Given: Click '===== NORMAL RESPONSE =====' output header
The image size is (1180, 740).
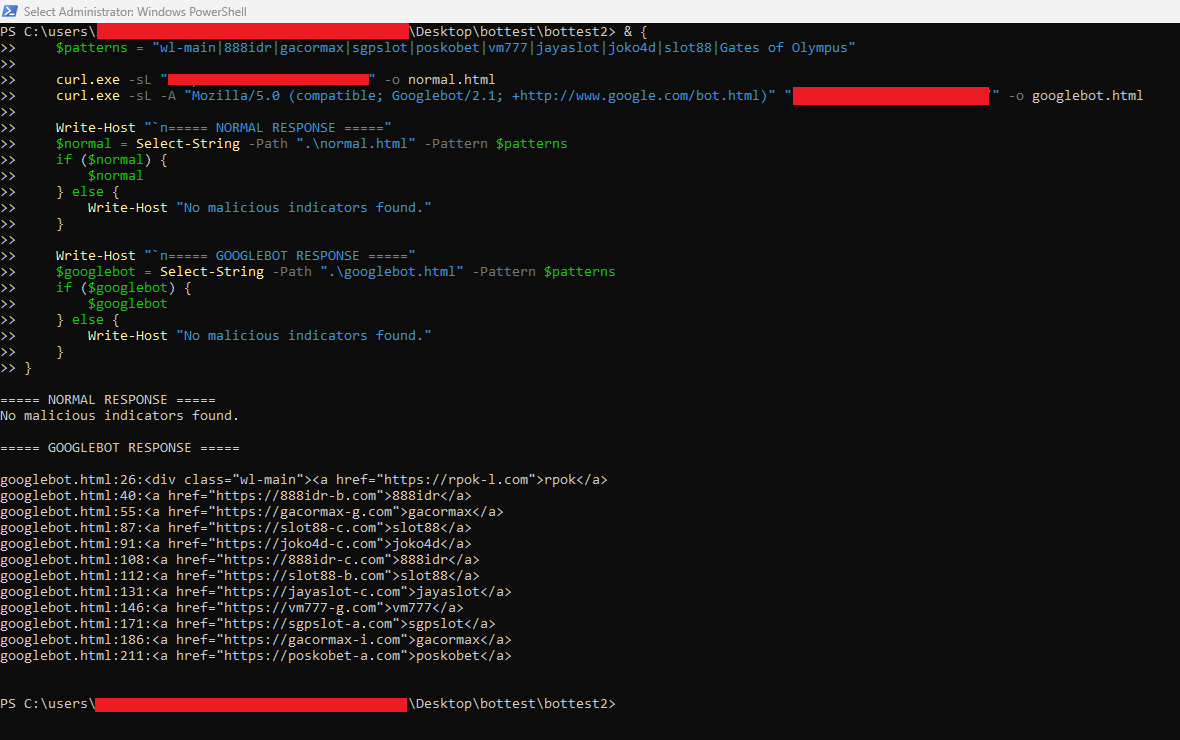Looking at the screenshot, I should [108, 400].
